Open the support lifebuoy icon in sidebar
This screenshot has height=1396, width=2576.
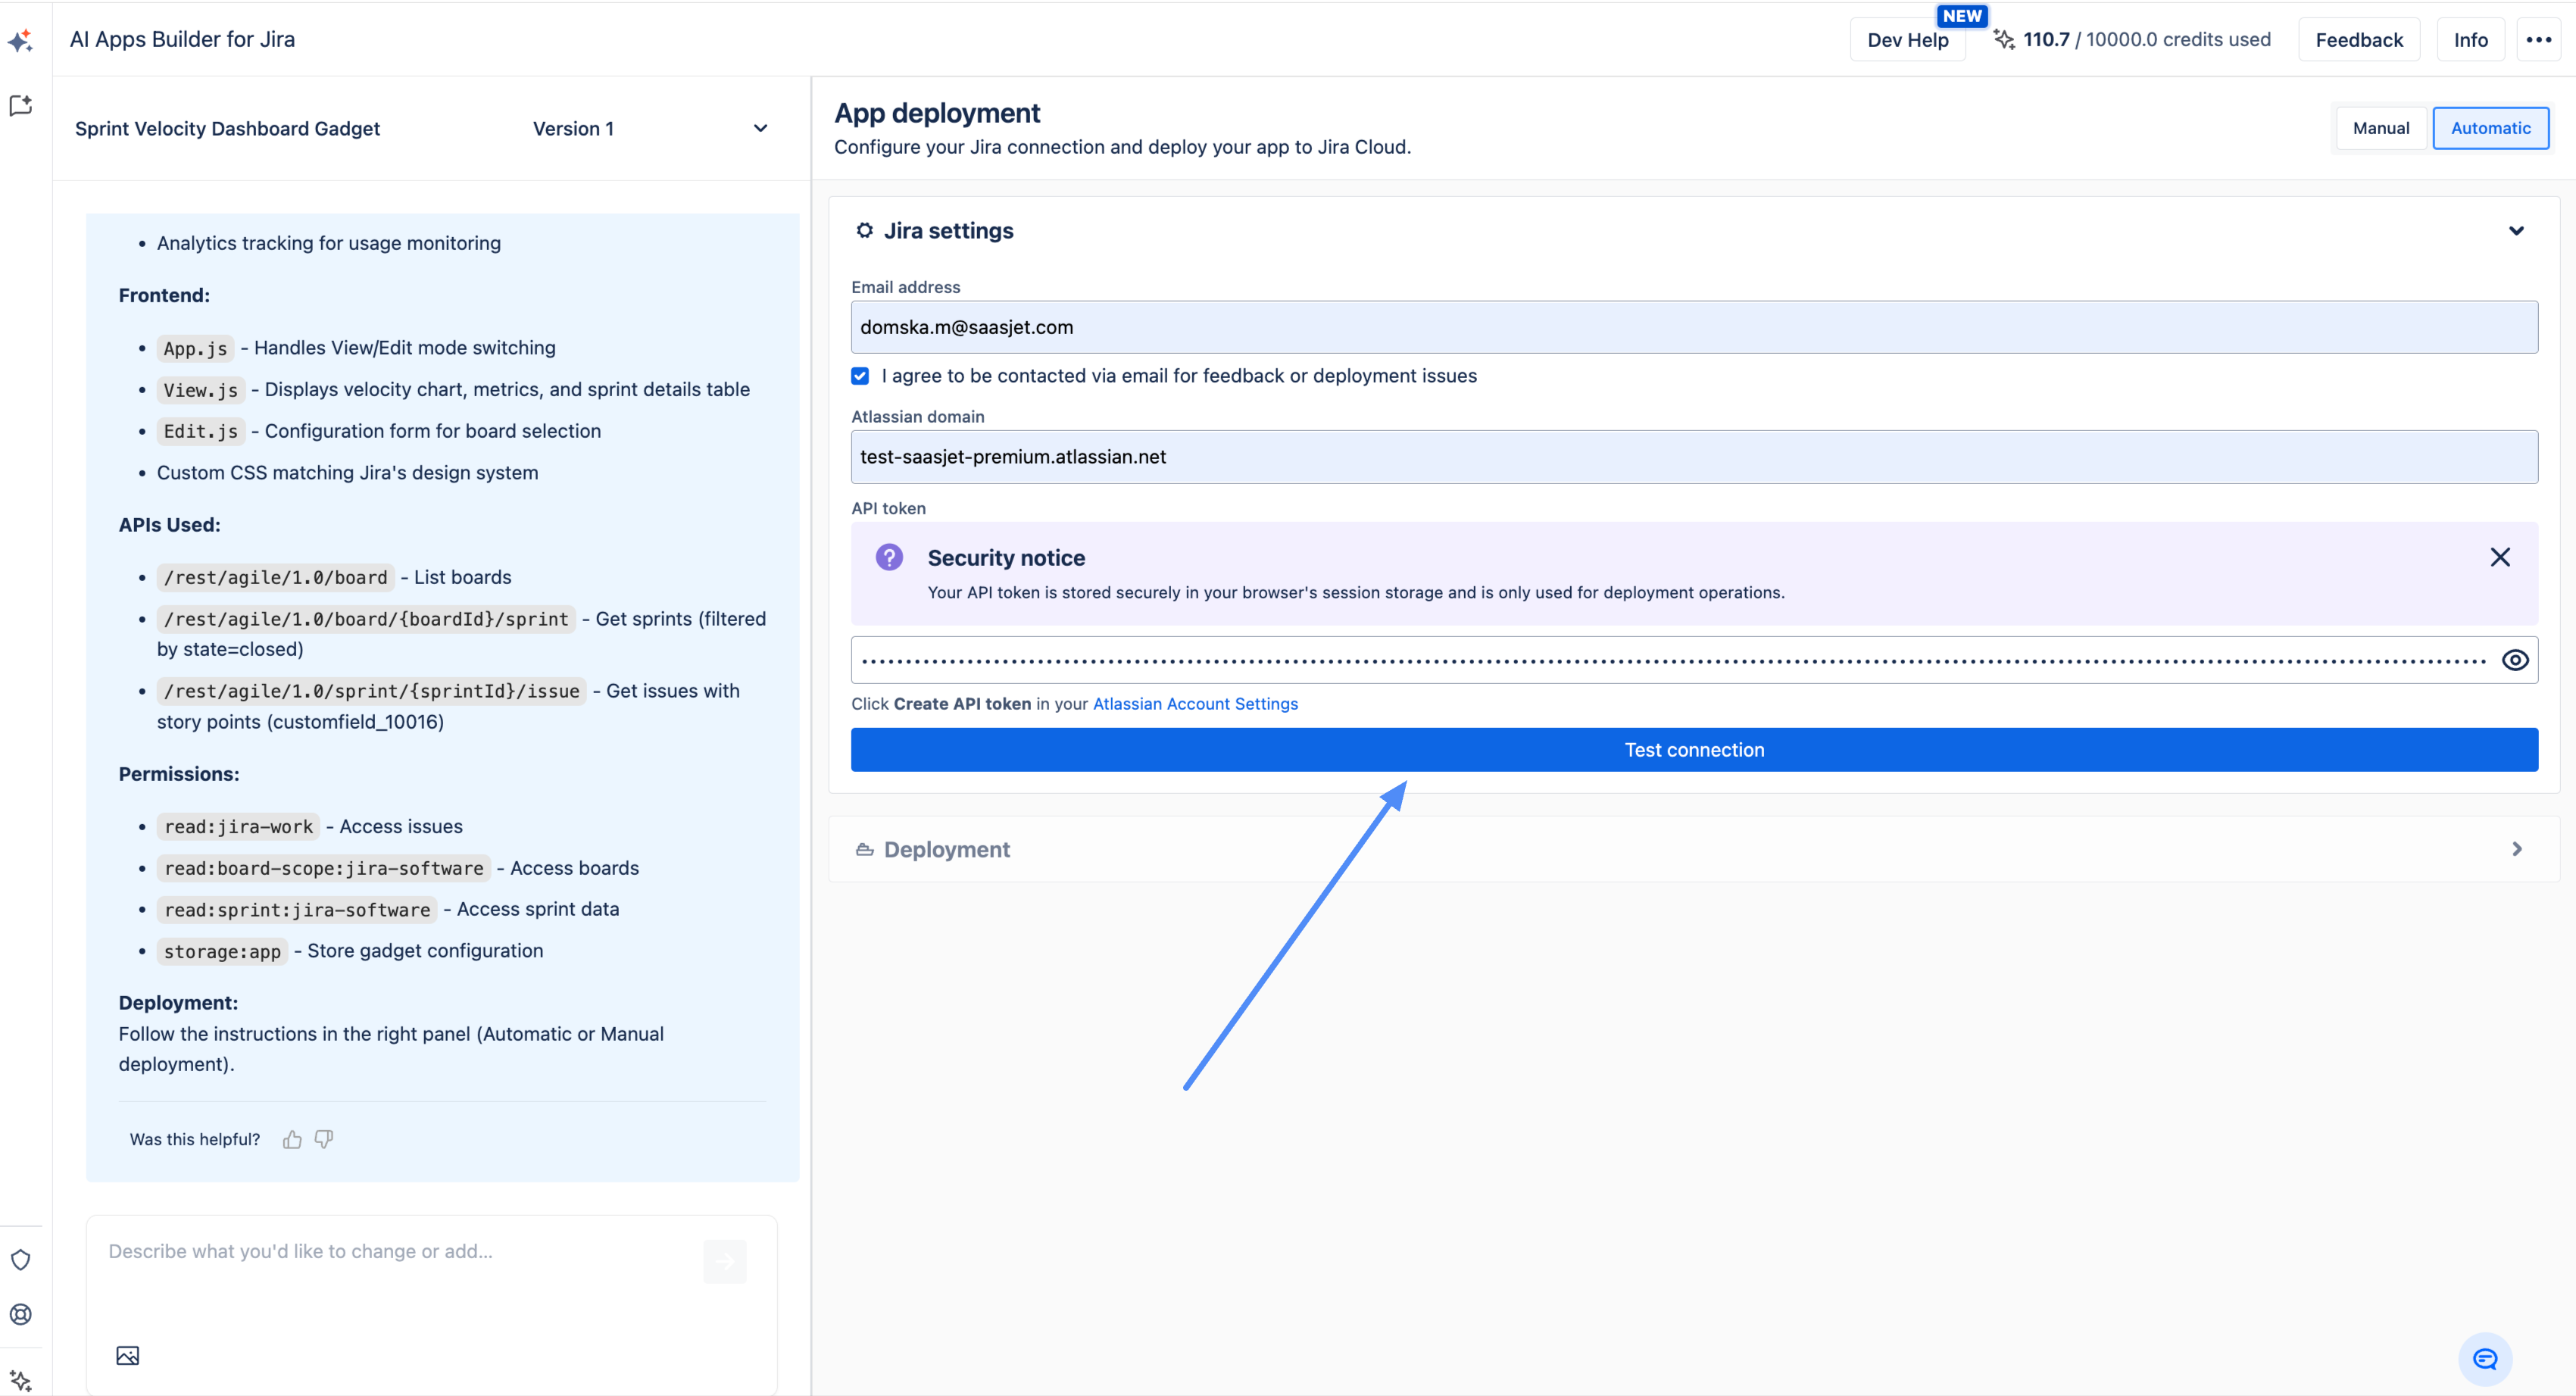click(x=21, y=1314)
